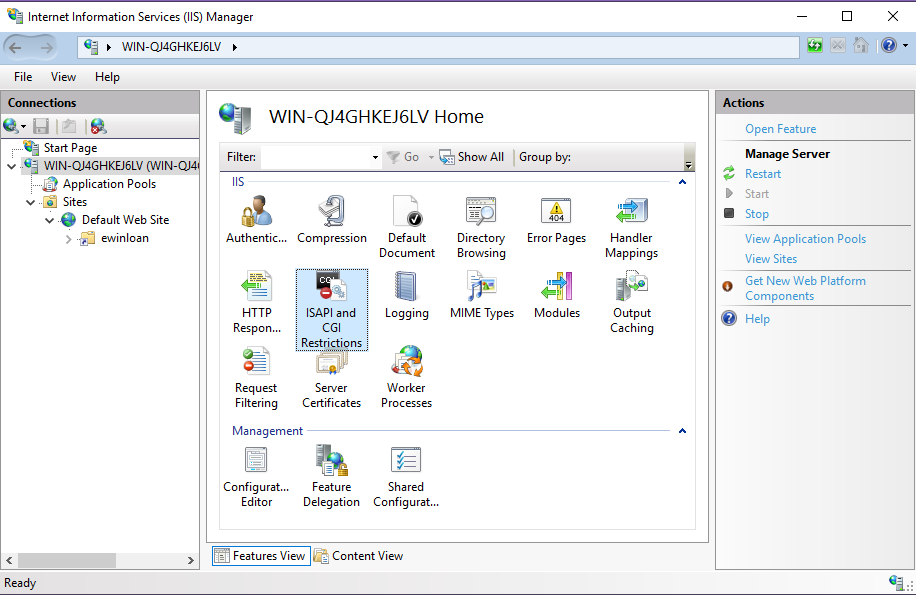
Task: Open Handler Mappings feature
Action: coord(632,227)
